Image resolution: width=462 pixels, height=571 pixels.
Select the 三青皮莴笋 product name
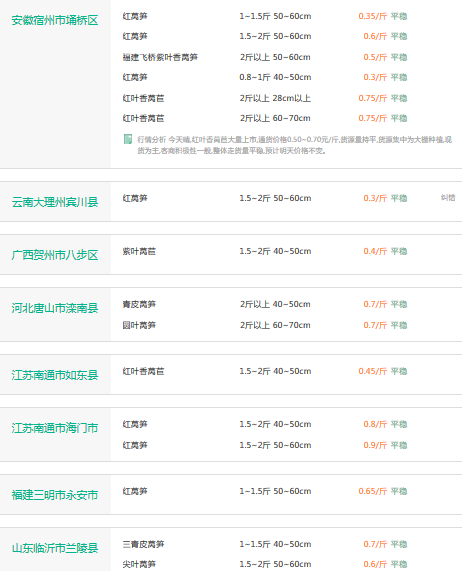pyautogui.click(x=143, y=544)
